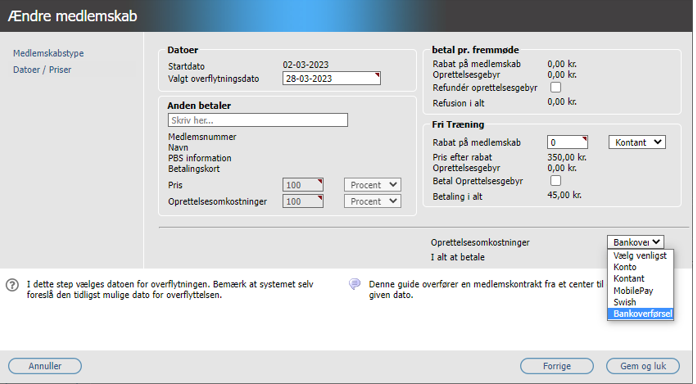Collapse the Bankoverførsel payment method dropdown

(636, 242)
